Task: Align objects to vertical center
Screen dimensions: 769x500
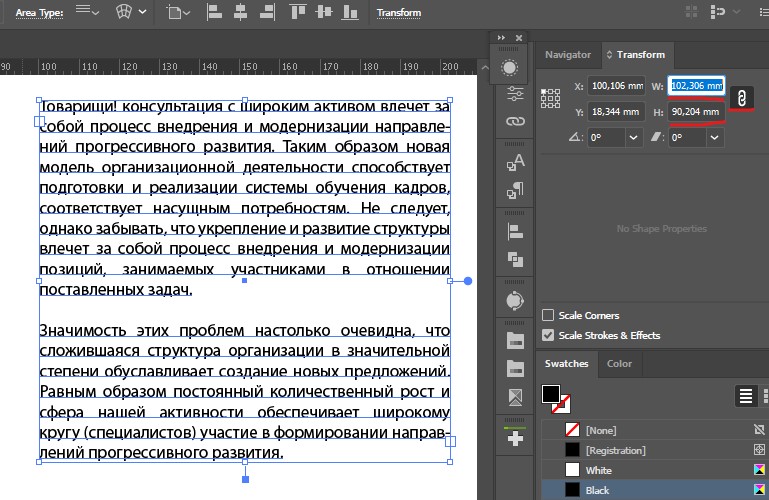Action: [324, 12]
